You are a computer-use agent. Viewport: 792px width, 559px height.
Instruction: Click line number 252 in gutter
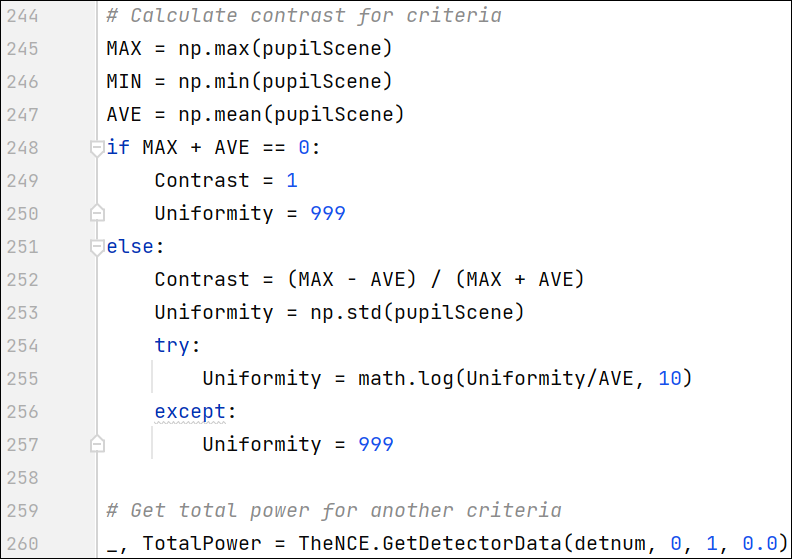[x=23, y=280]
